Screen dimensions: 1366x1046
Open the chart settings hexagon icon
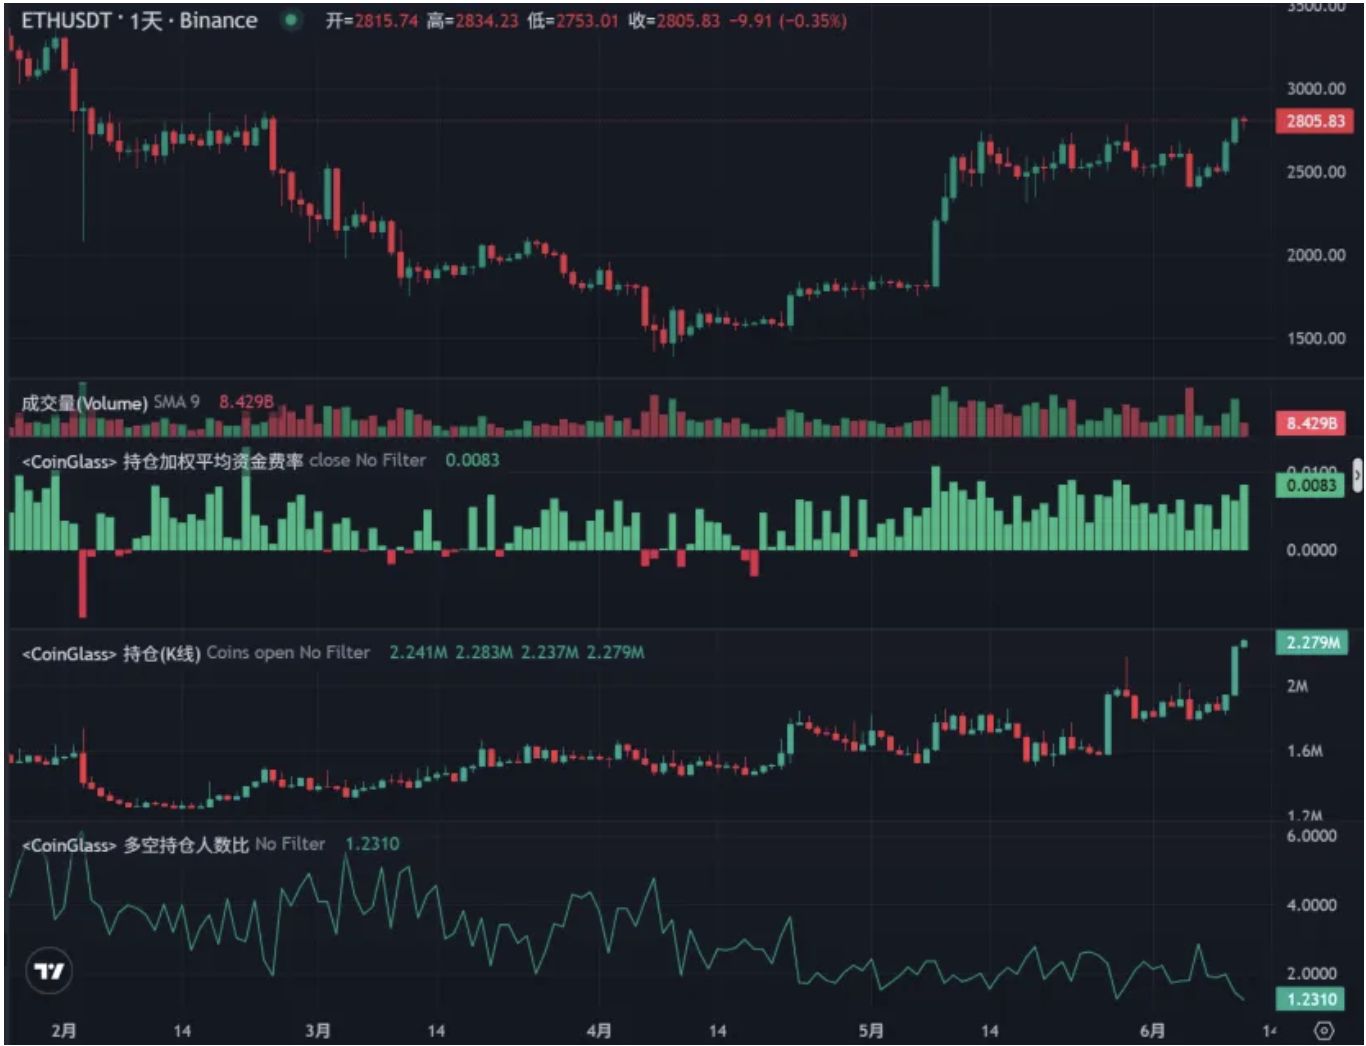coord(1324,1030)
